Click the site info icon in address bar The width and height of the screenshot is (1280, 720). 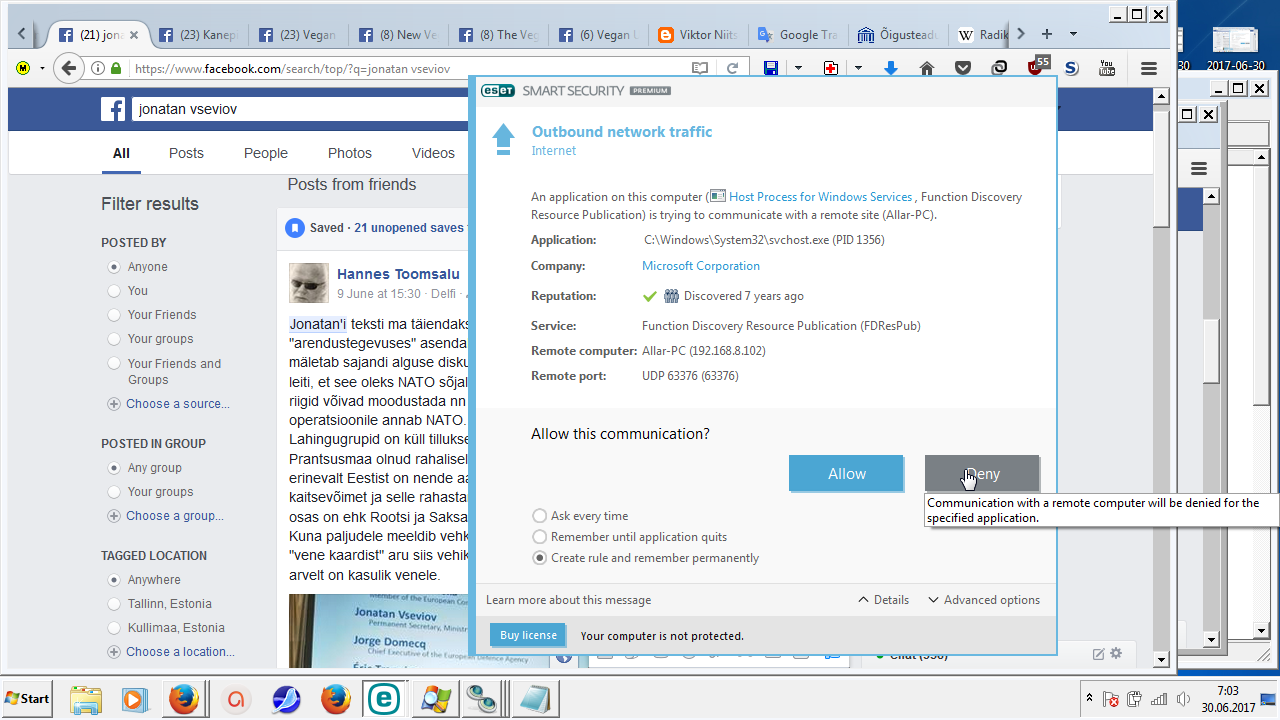click(98, 68)
